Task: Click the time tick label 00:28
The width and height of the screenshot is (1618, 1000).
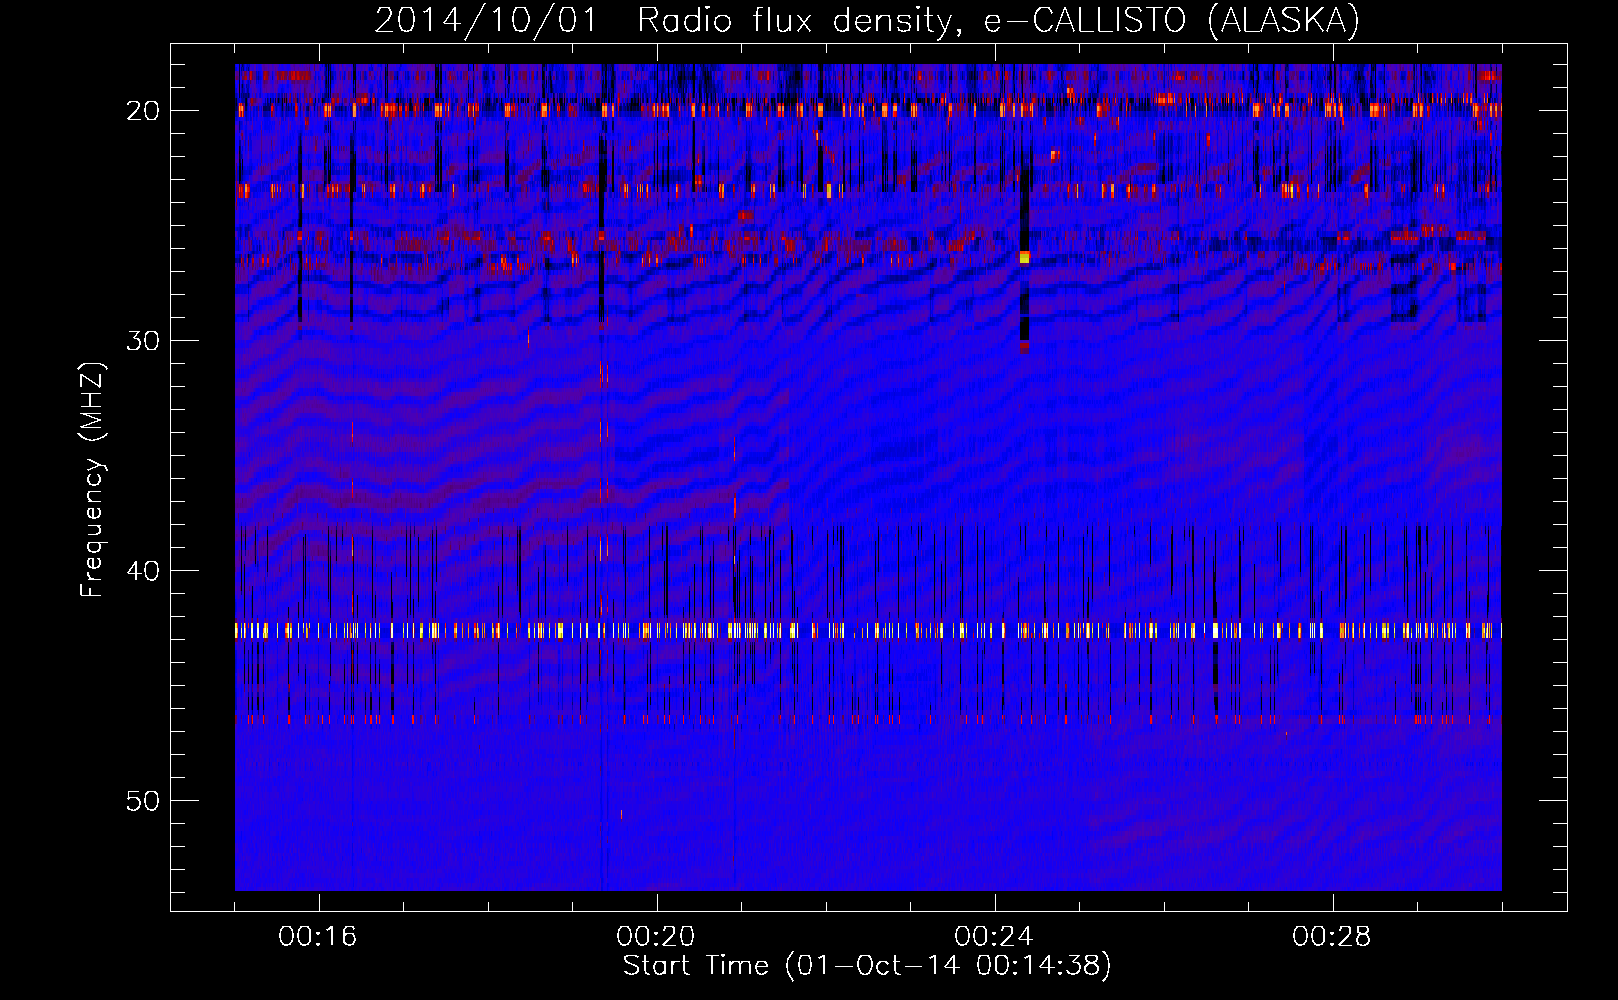Action: tap(1332, 937)
